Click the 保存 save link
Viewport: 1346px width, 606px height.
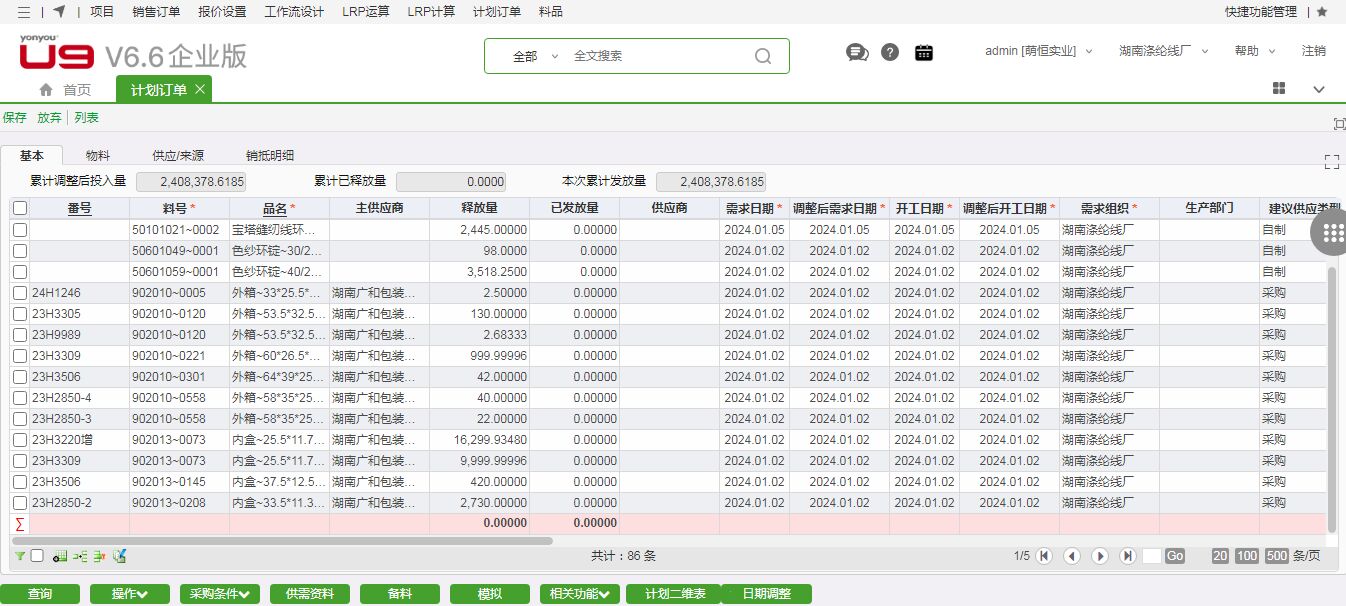click(15, 118)
